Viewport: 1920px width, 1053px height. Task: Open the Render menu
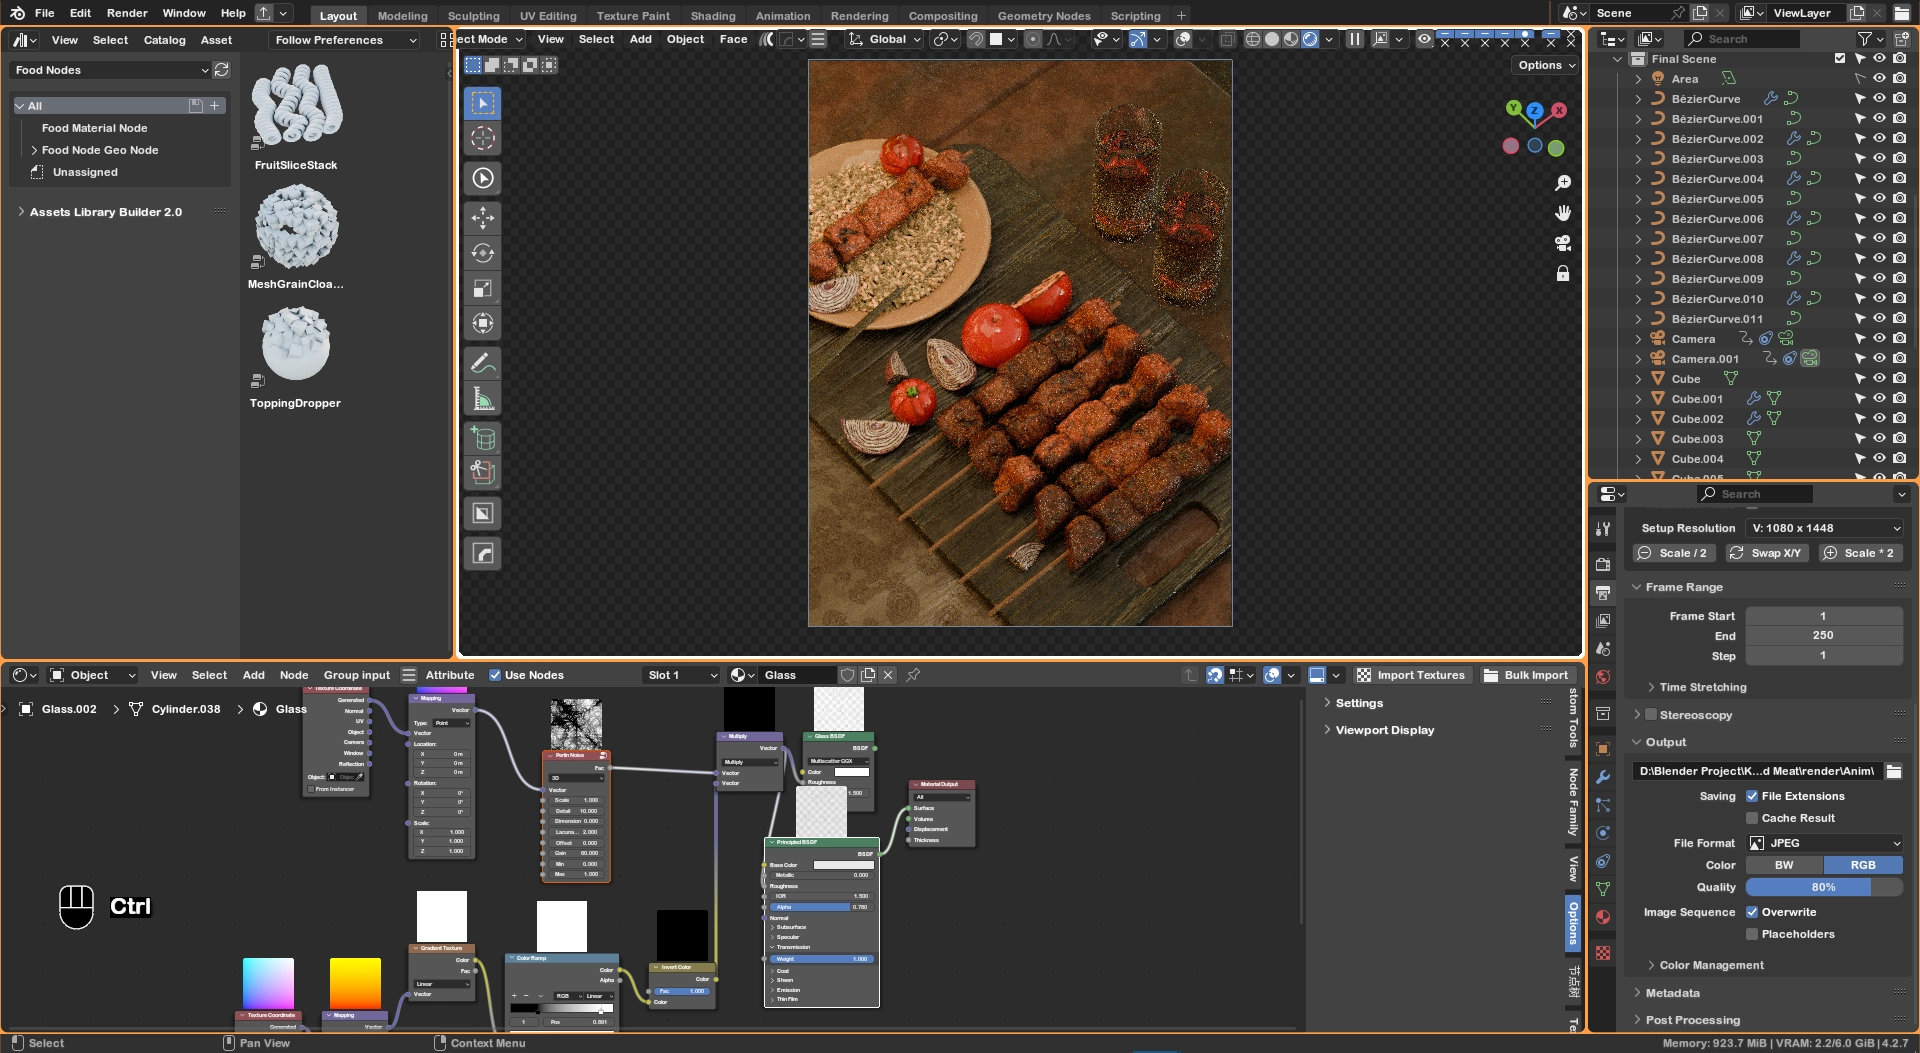coord(127,13)
